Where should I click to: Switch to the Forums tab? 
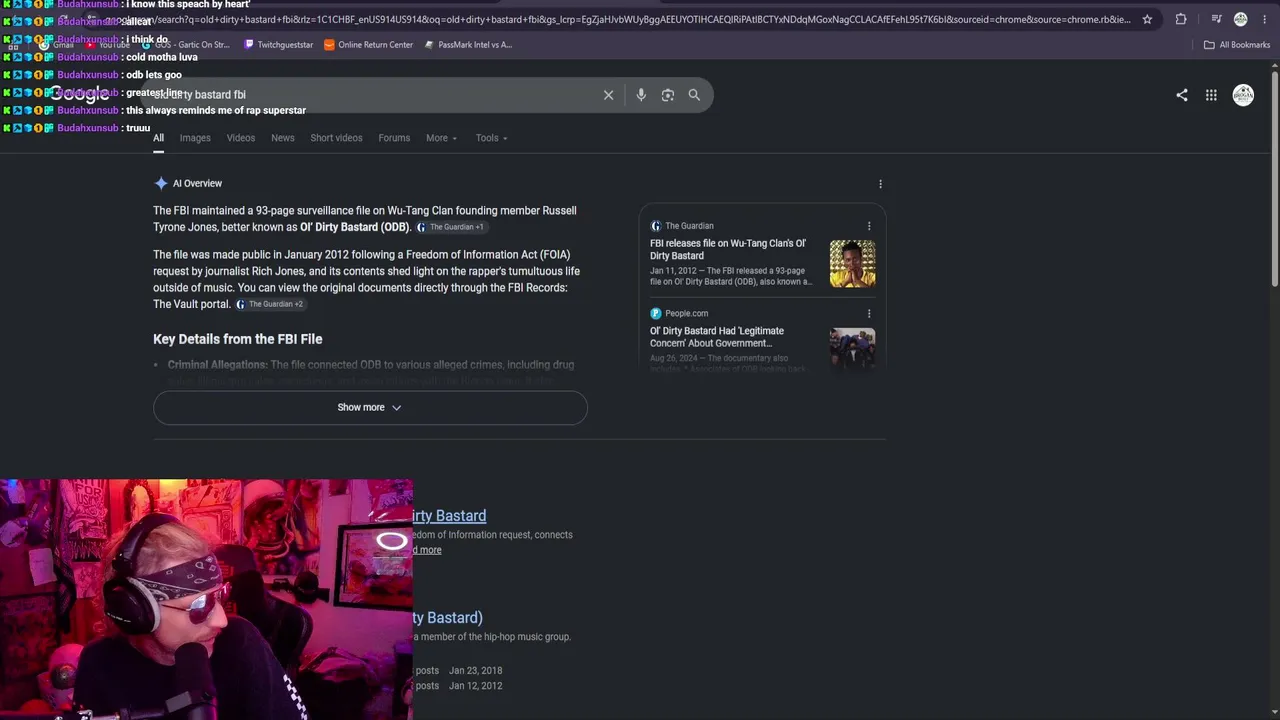(x=394, y=138)
